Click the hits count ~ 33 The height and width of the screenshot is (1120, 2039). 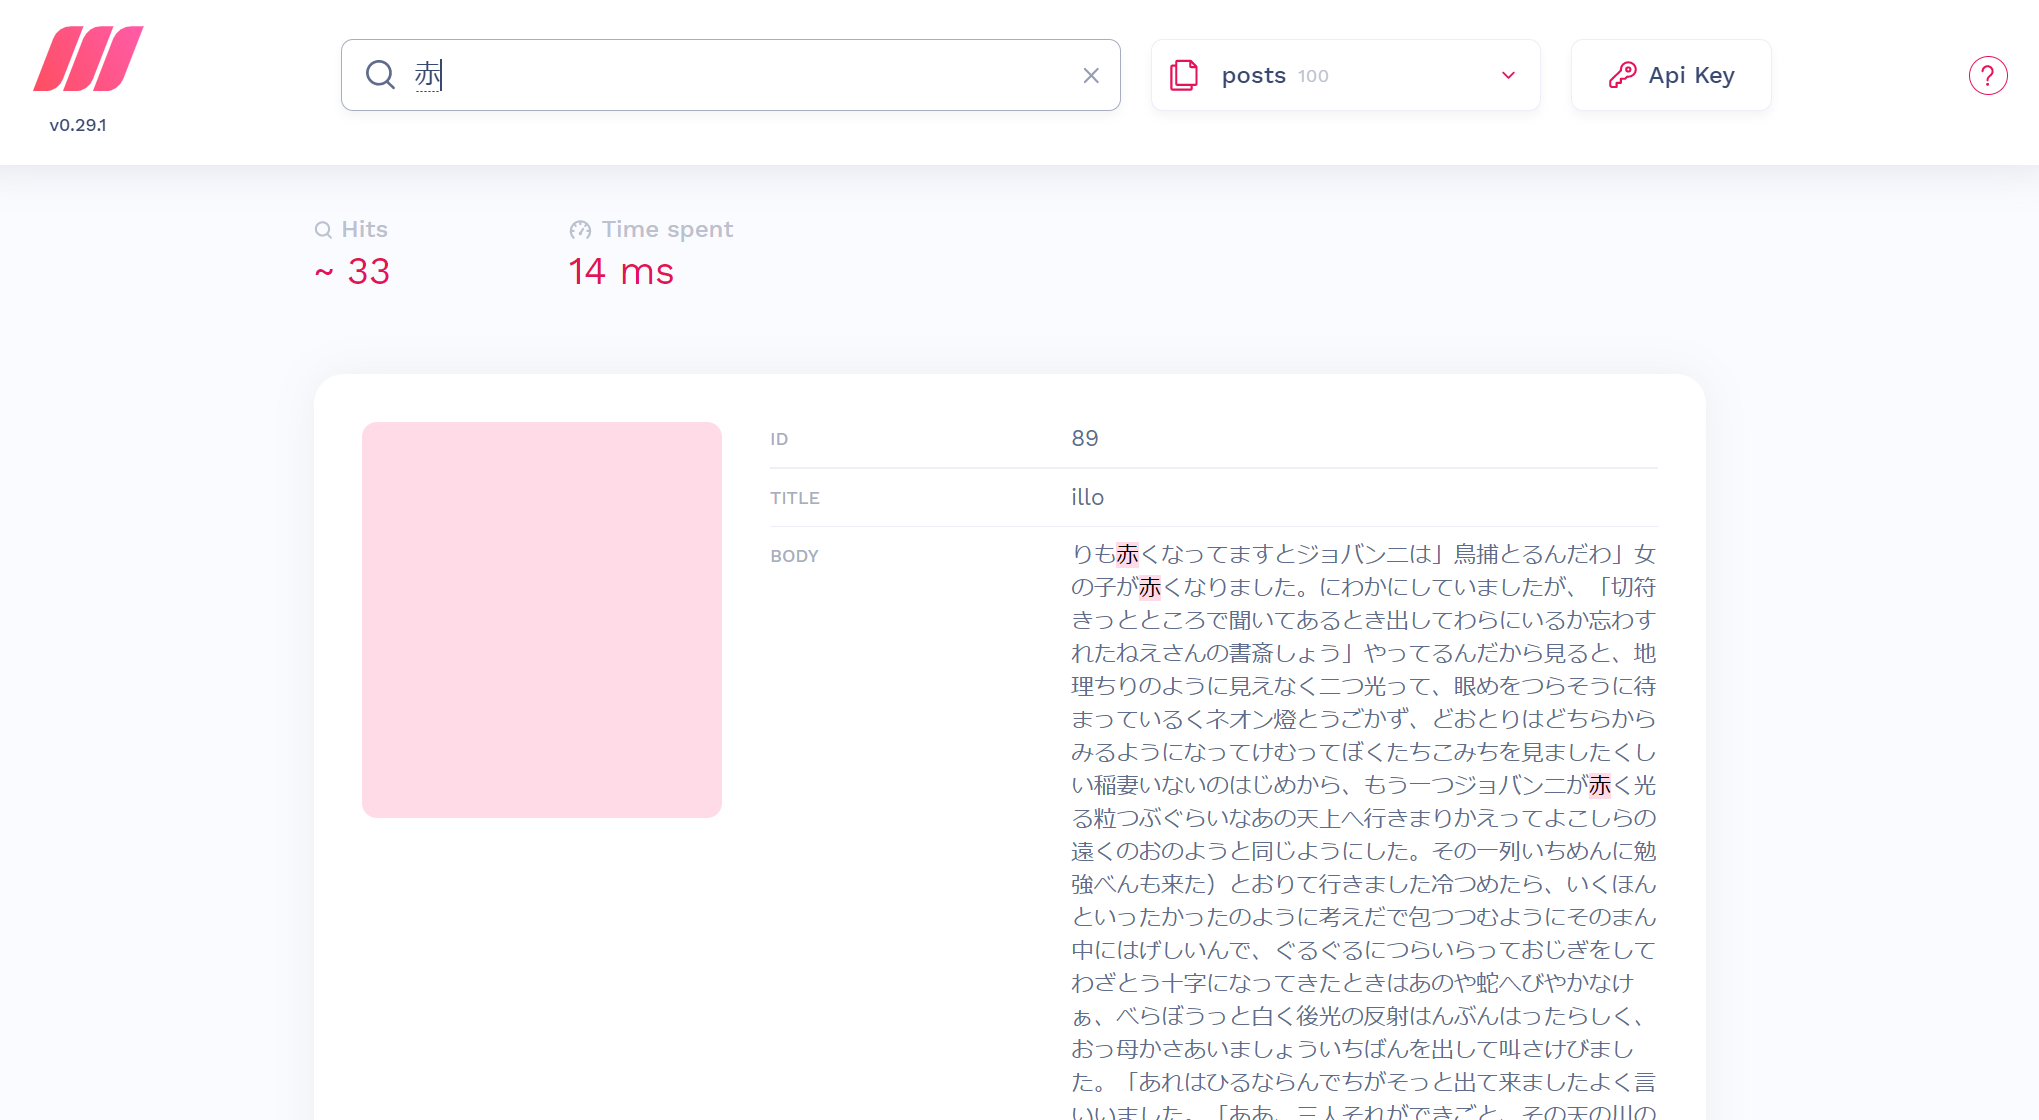click(x=352, y=272)
